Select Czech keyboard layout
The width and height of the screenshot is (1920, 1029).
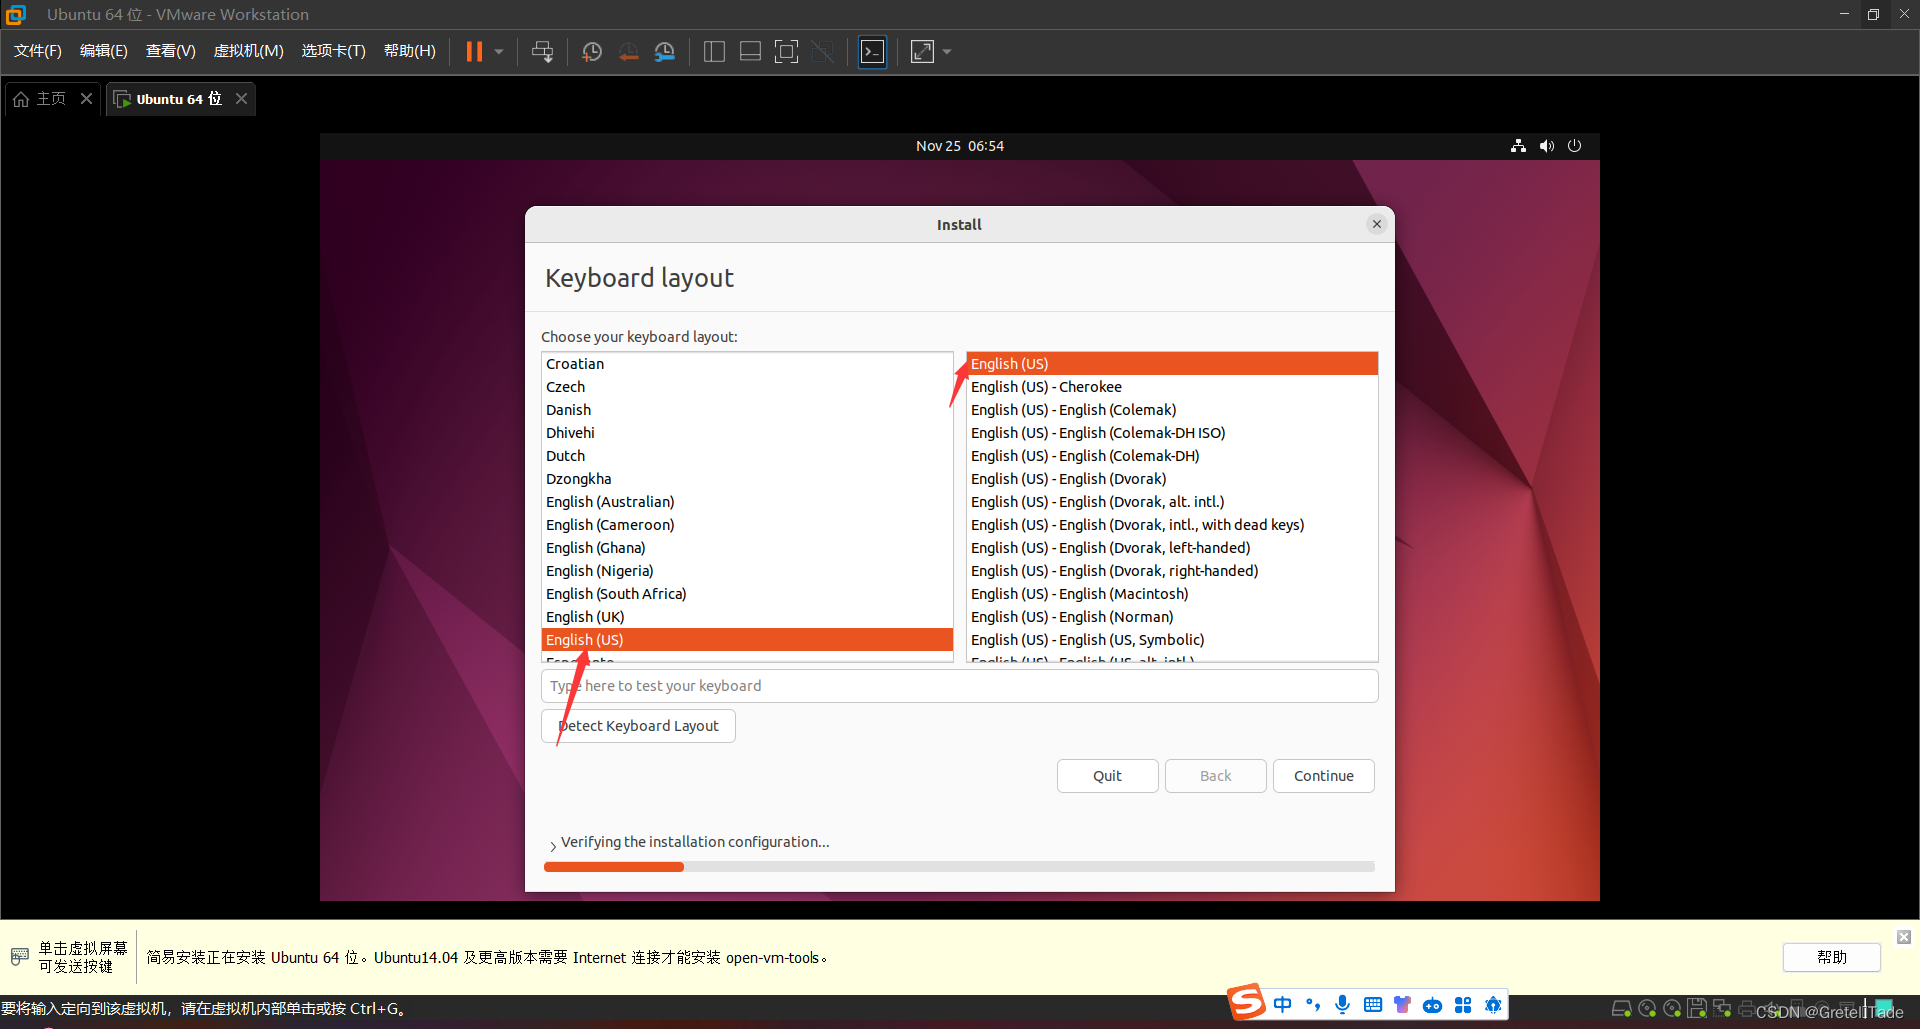tap(747, 387)
